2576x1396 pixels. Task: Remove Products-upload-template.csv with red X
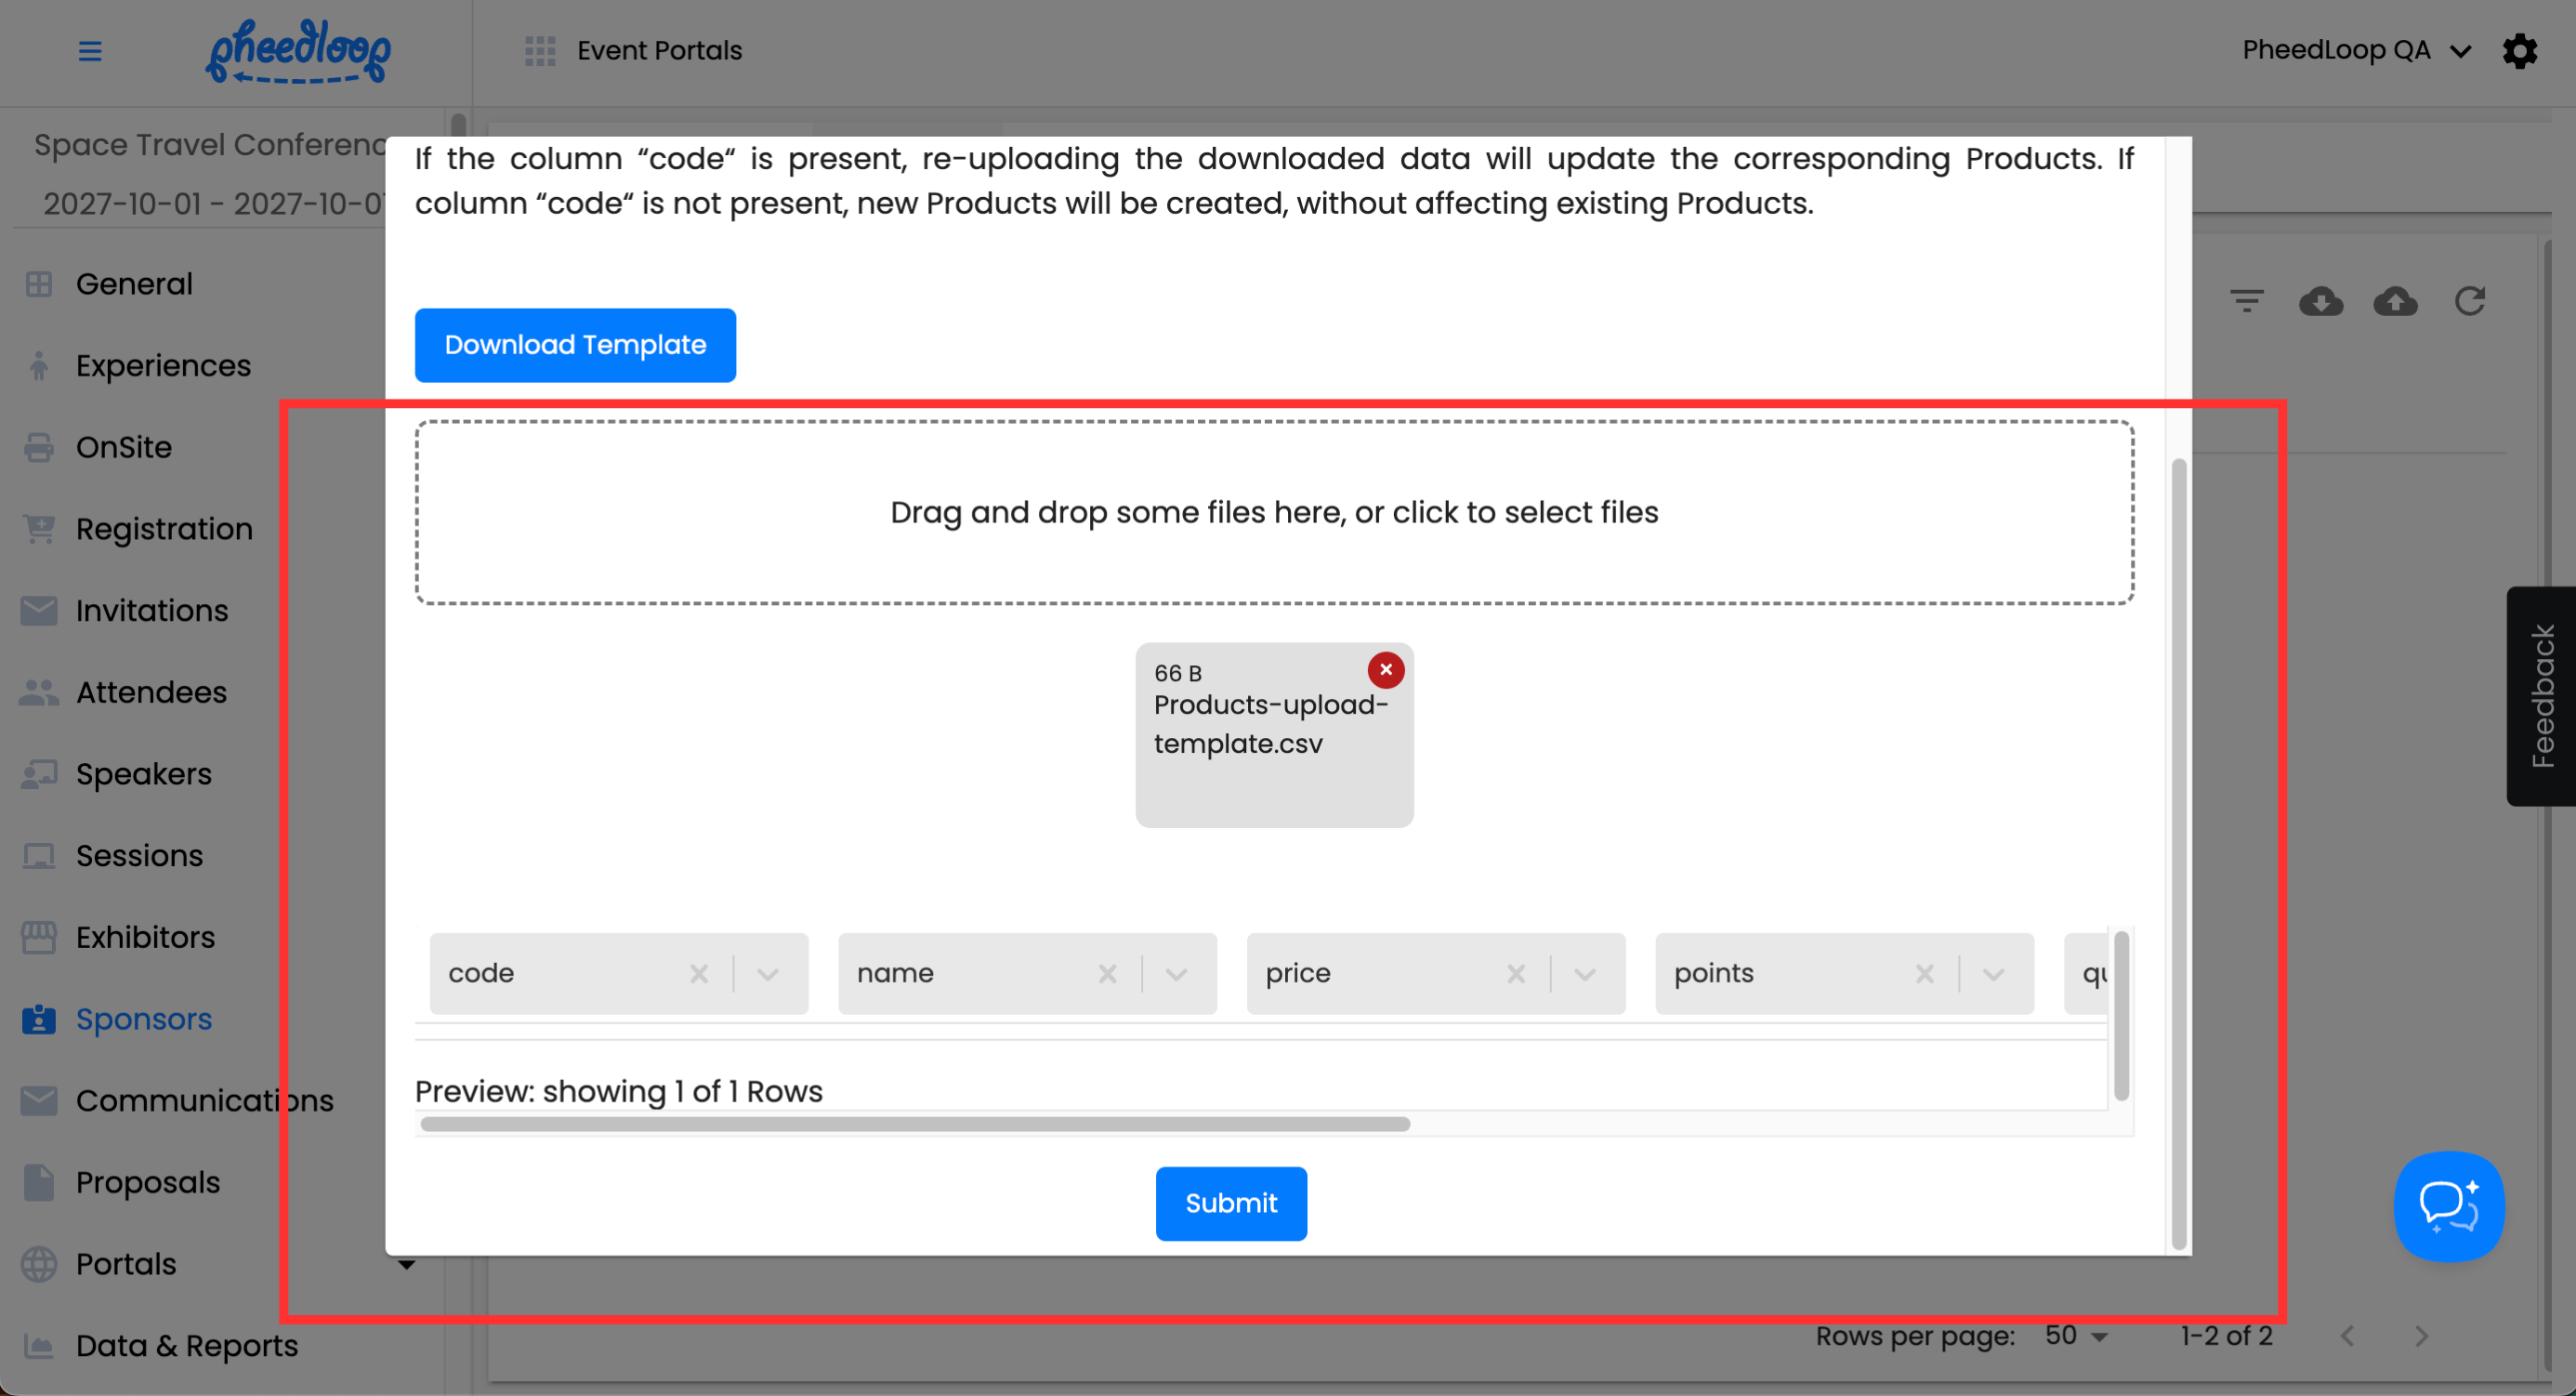(1385, 670)
